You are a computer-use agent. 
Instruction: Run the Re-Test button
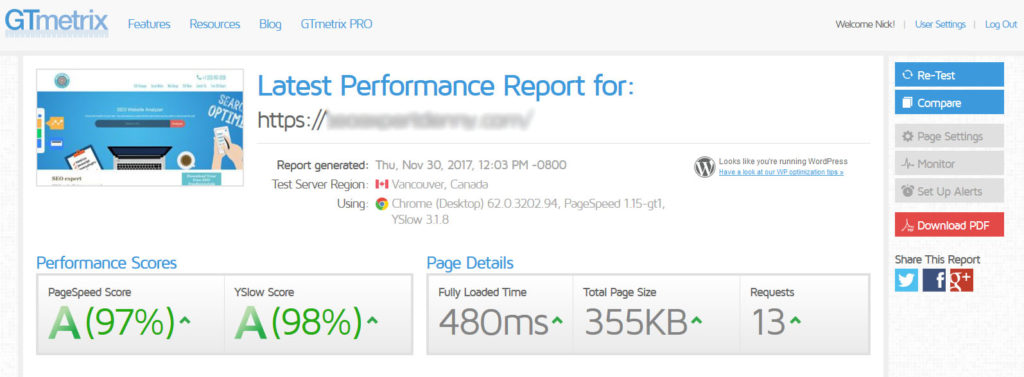(949, 74)
